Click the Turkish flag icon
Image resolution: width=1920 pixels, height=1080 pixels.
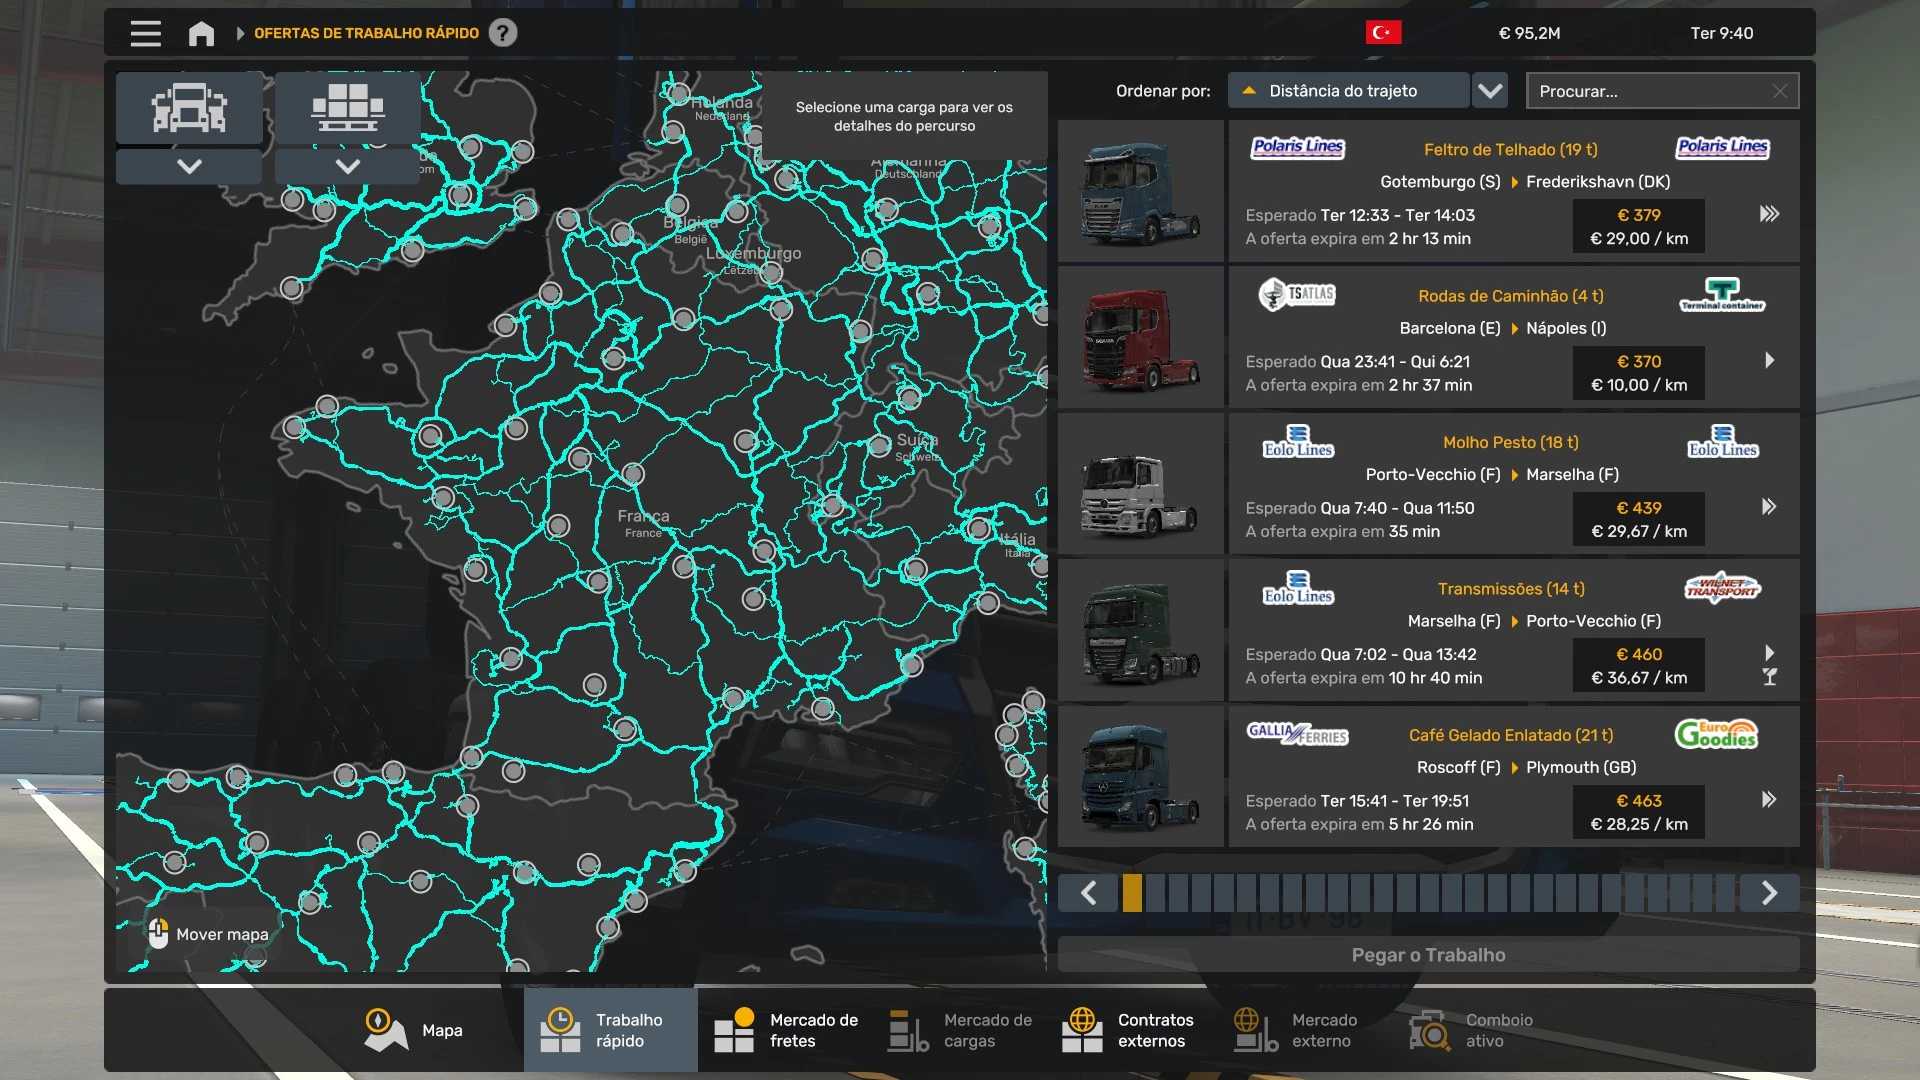1383,33
